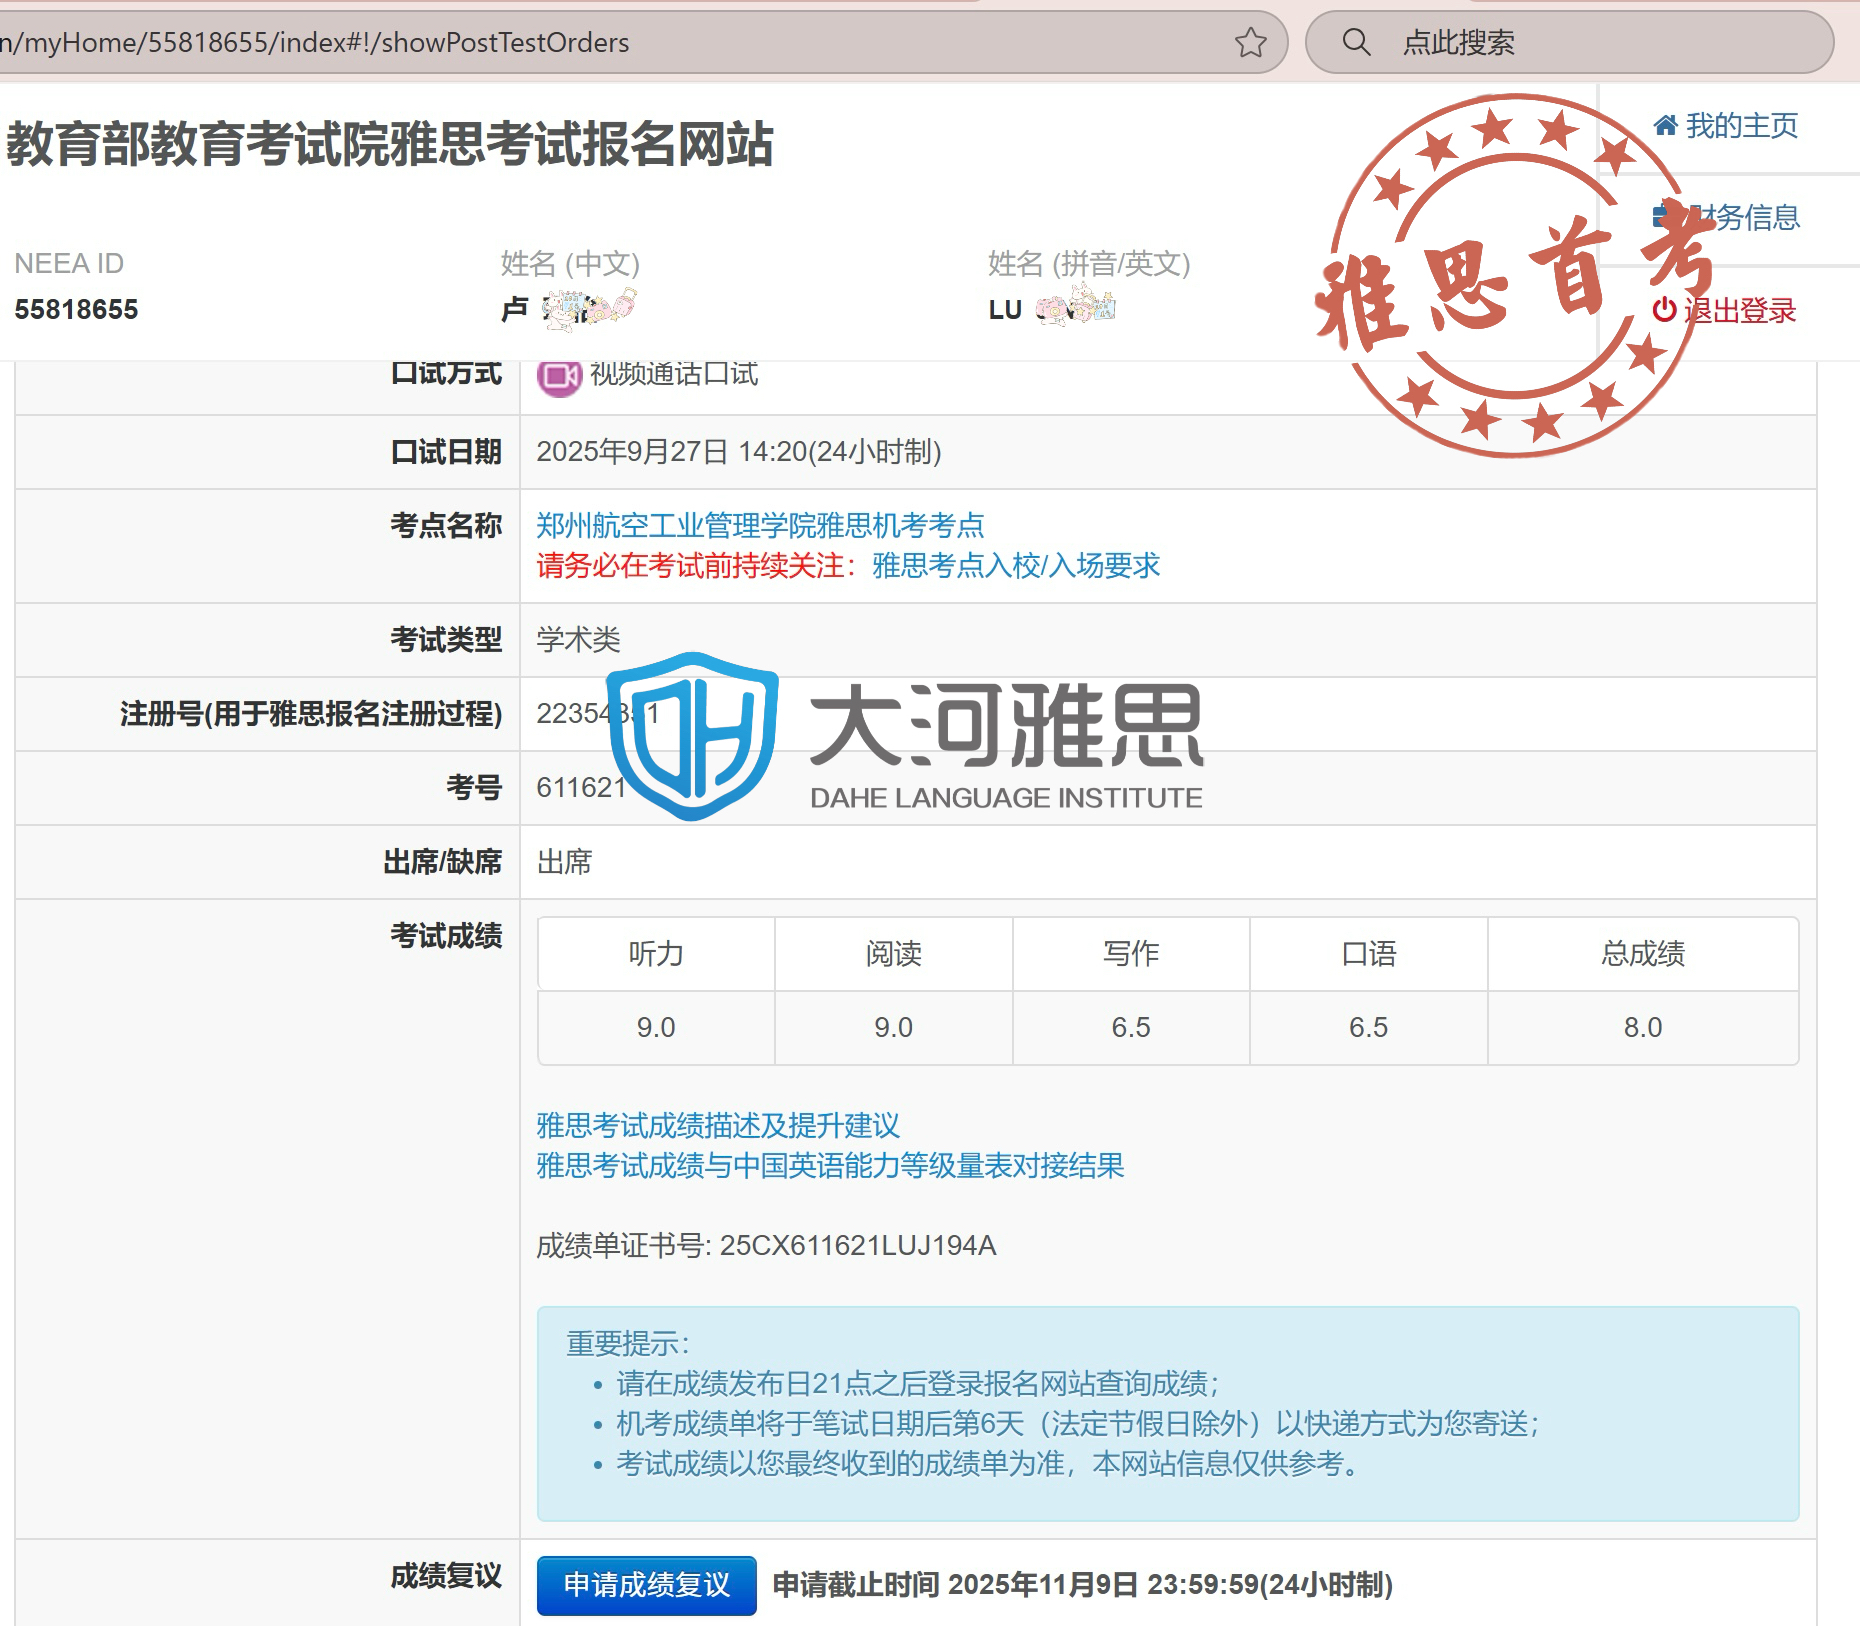Click the home icon beside 我的主页
The height and width of the screenshot is (1626, 1860).
(1665, 125)
